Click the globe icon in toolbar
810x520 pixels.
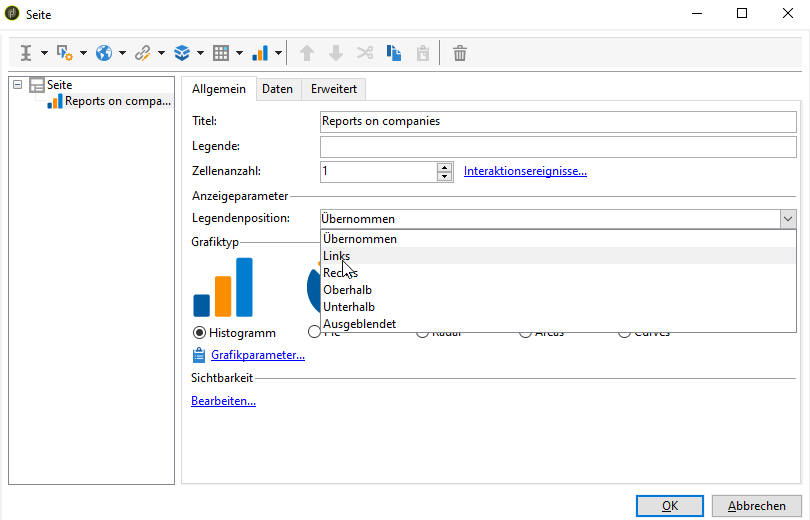point(104,53)
